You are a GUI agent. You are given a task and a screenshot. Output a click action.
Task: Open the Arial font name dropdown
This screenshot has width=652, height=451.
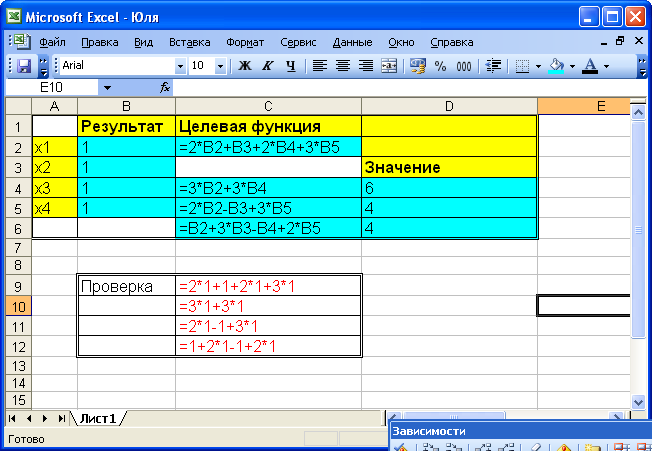point(180,66)
